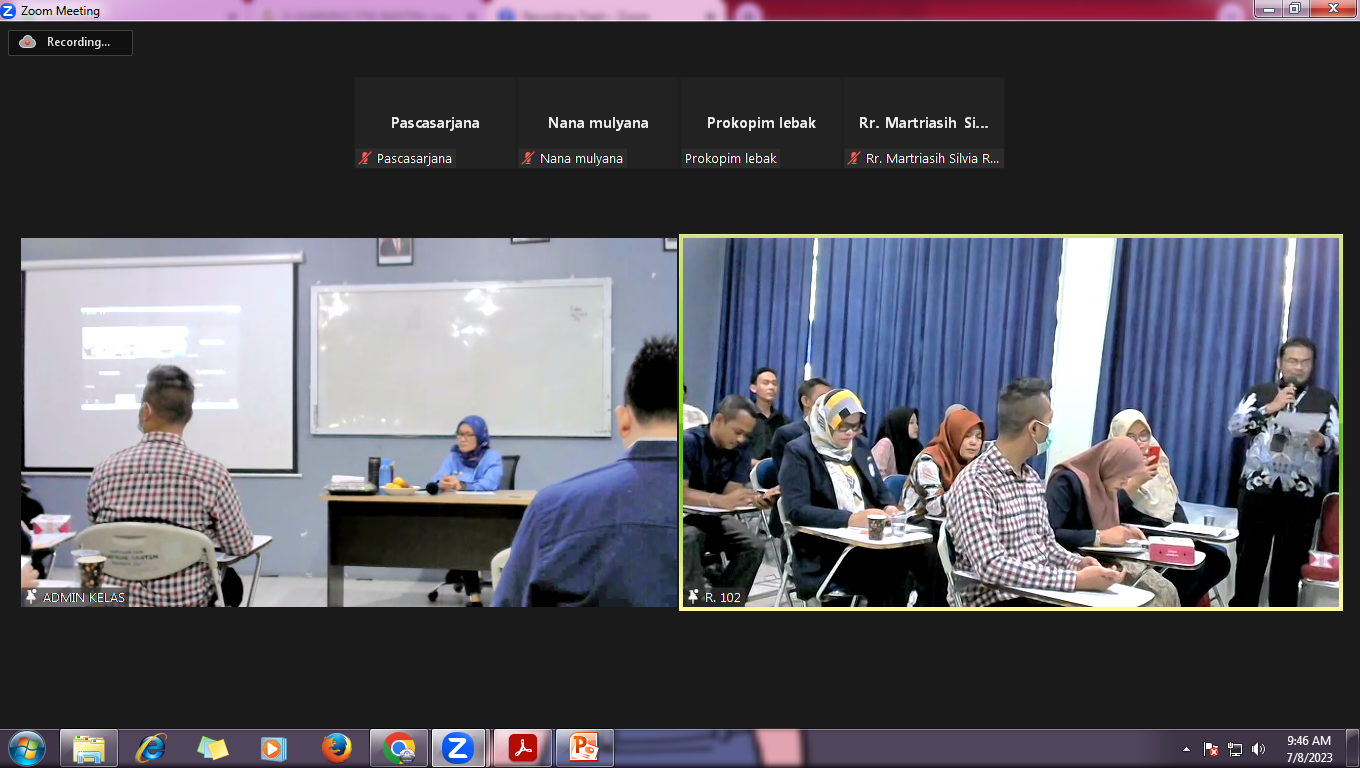Open the volume speaker control in tray
1360x768 pixels.
point(1258,749)
